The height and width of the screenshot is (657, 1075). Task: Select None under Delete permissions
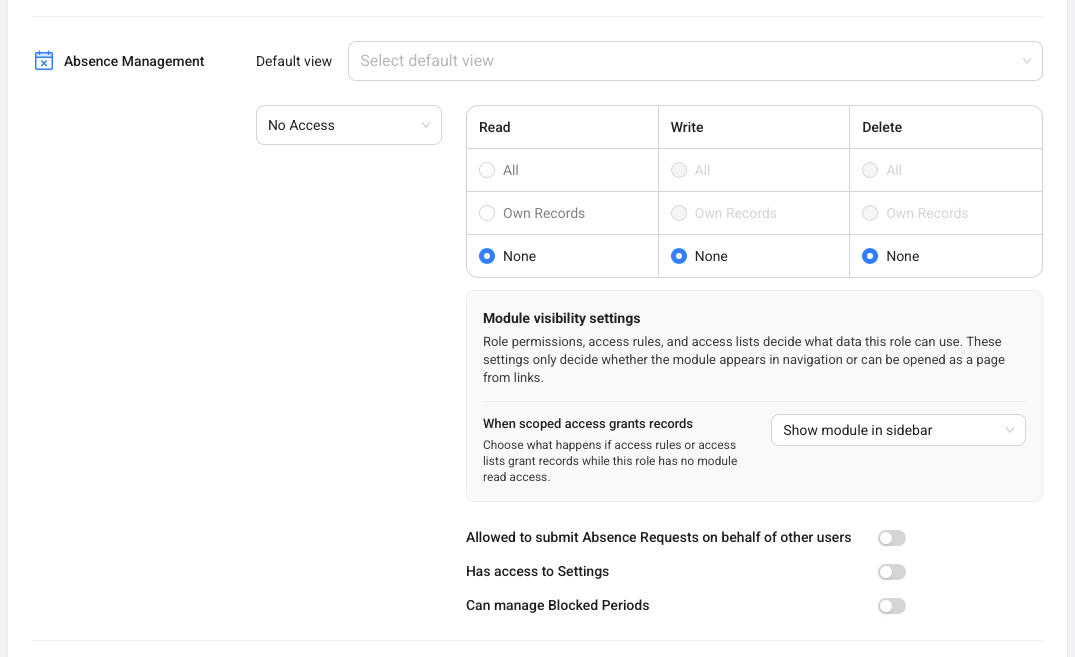pos(870,256)
